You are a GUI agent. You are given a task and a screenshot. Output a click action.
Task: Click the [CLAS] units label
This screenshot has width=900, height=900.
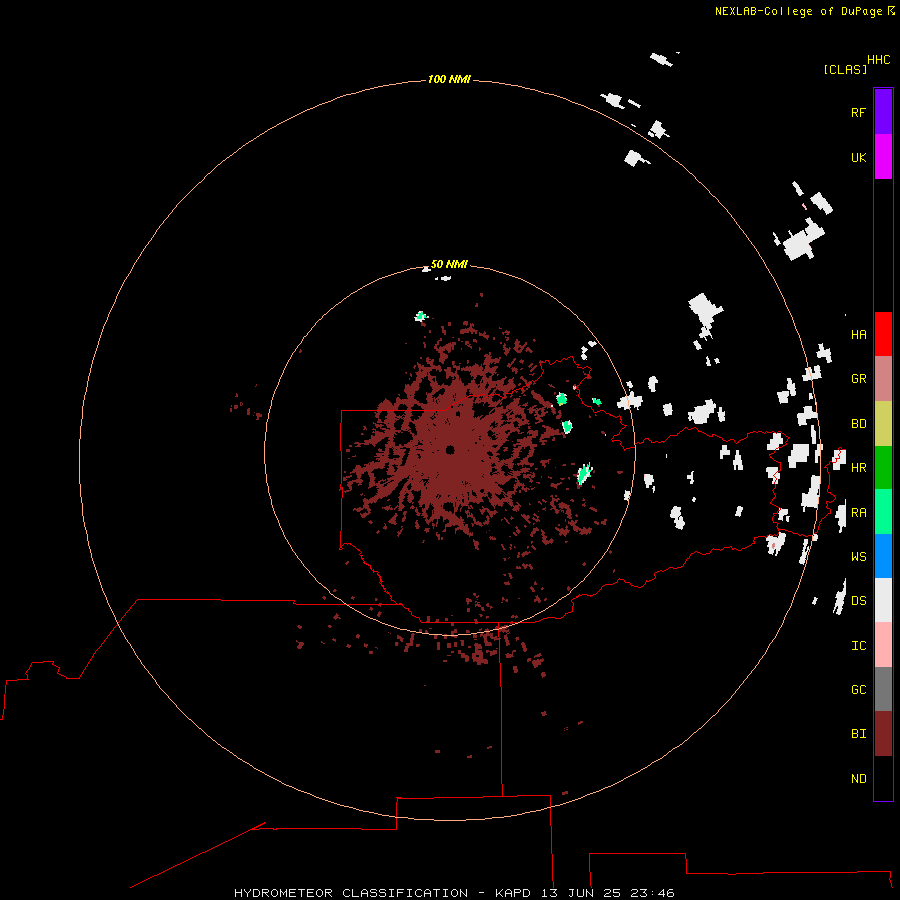coord(845,69)
